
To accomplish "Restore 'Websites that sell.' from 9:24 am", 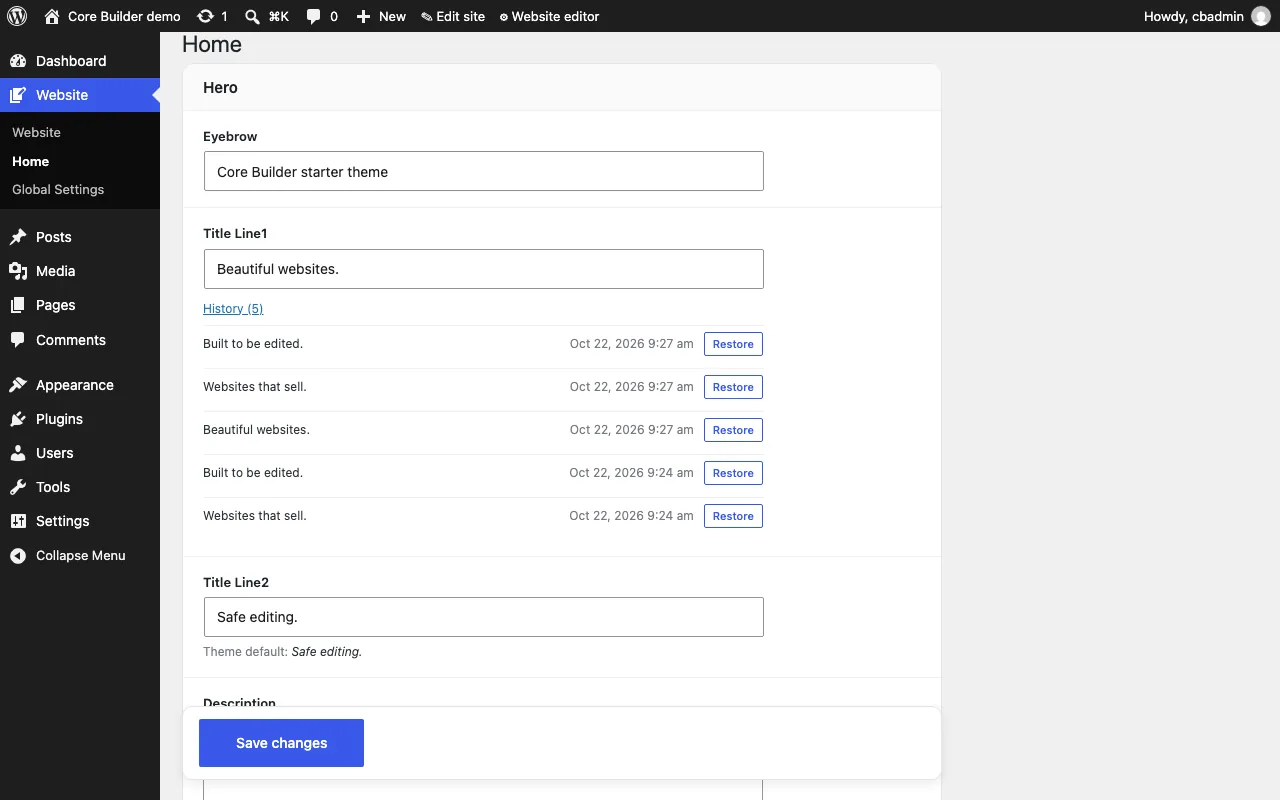I will [733, 516].
